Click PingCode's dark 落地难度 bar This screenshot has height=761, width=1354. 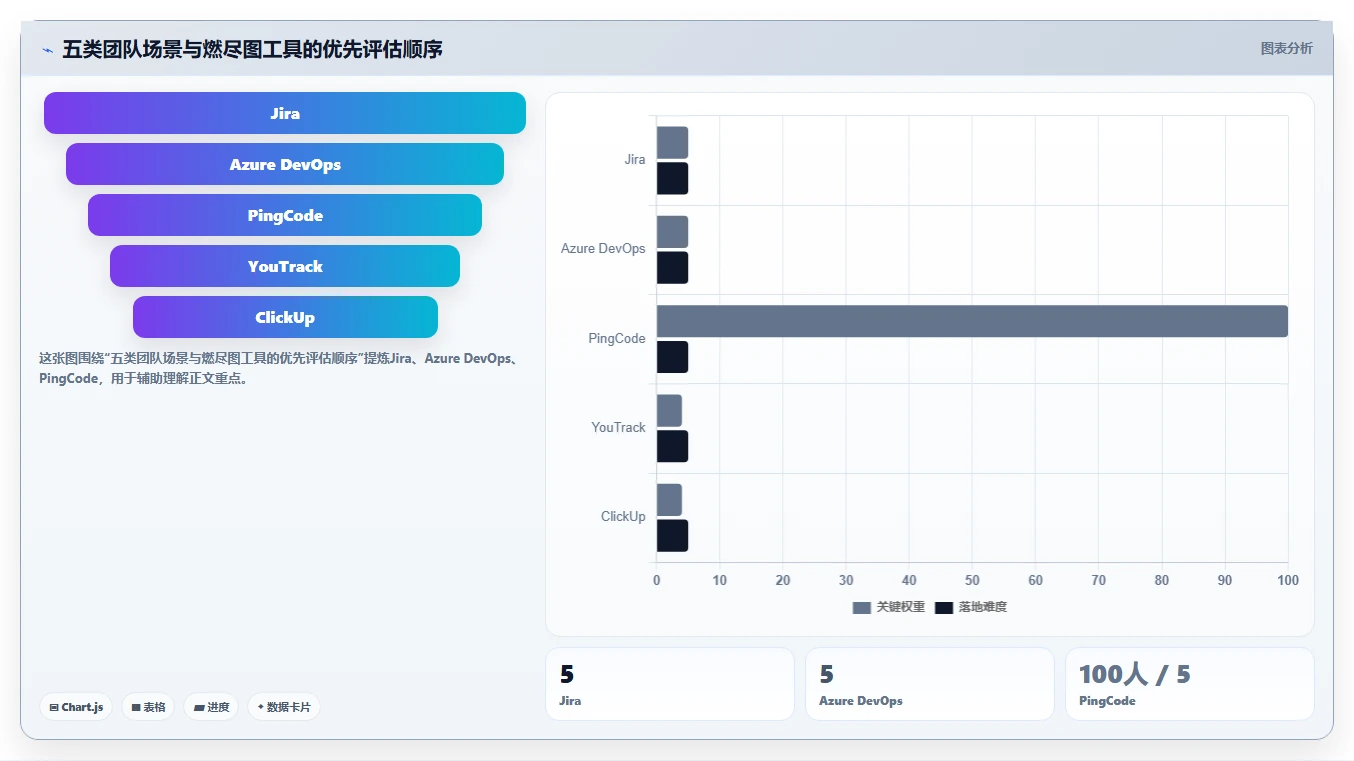click(672, 357)
